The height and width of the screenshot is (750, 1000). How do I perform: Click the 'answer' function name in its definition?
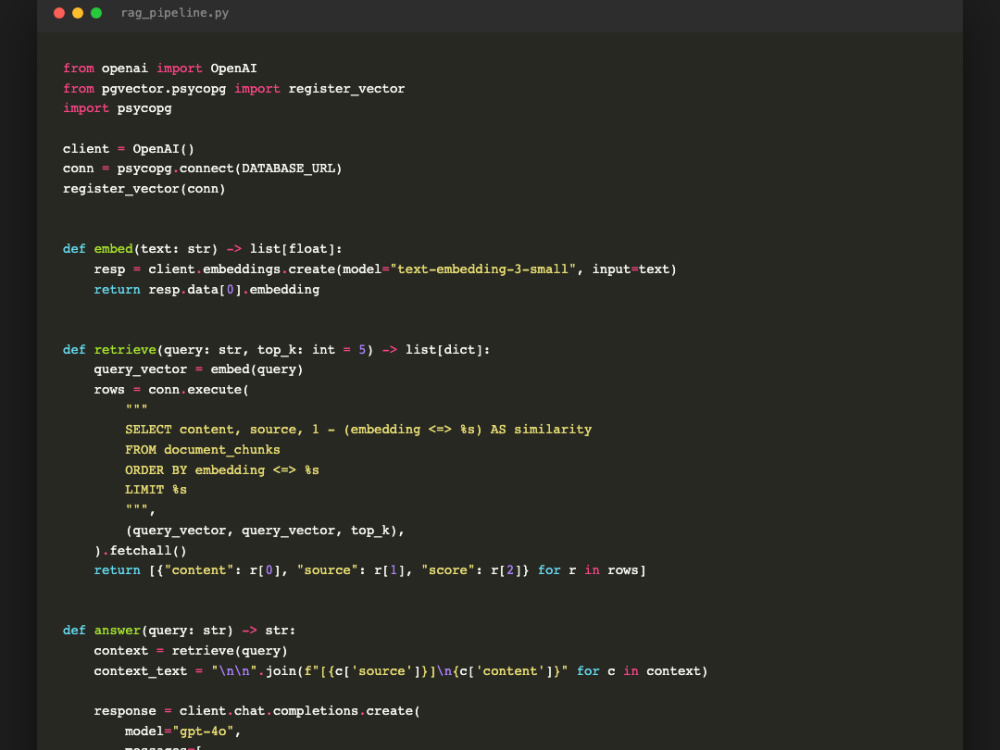[x=117, y=630]
